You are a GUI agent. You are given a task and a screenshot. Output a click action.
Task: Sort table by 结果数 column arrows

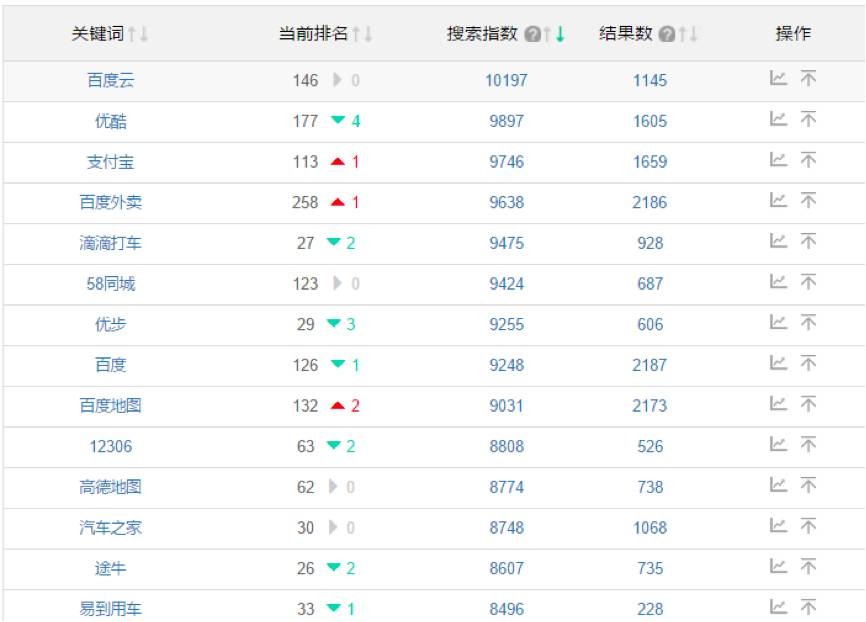[x=688, y=34]
